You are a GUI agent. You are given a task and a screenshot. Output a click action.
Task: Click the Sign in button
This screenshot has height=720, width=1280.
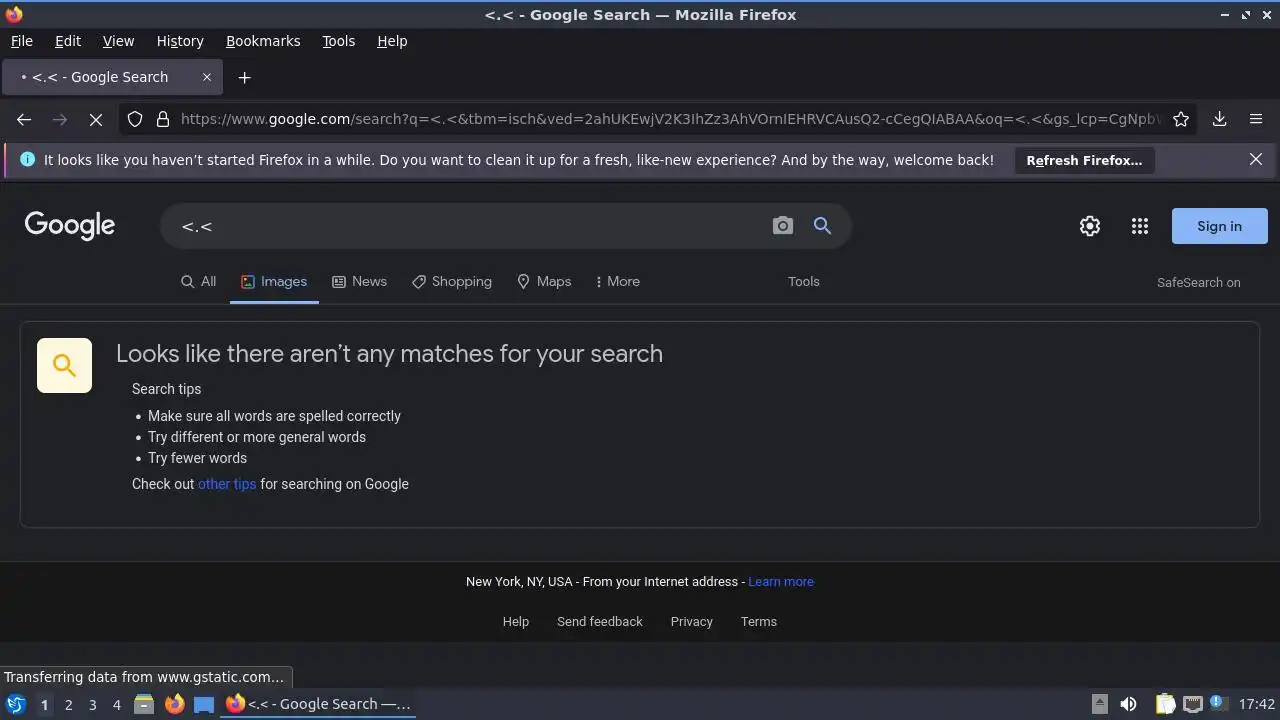tap(1219, 226)
